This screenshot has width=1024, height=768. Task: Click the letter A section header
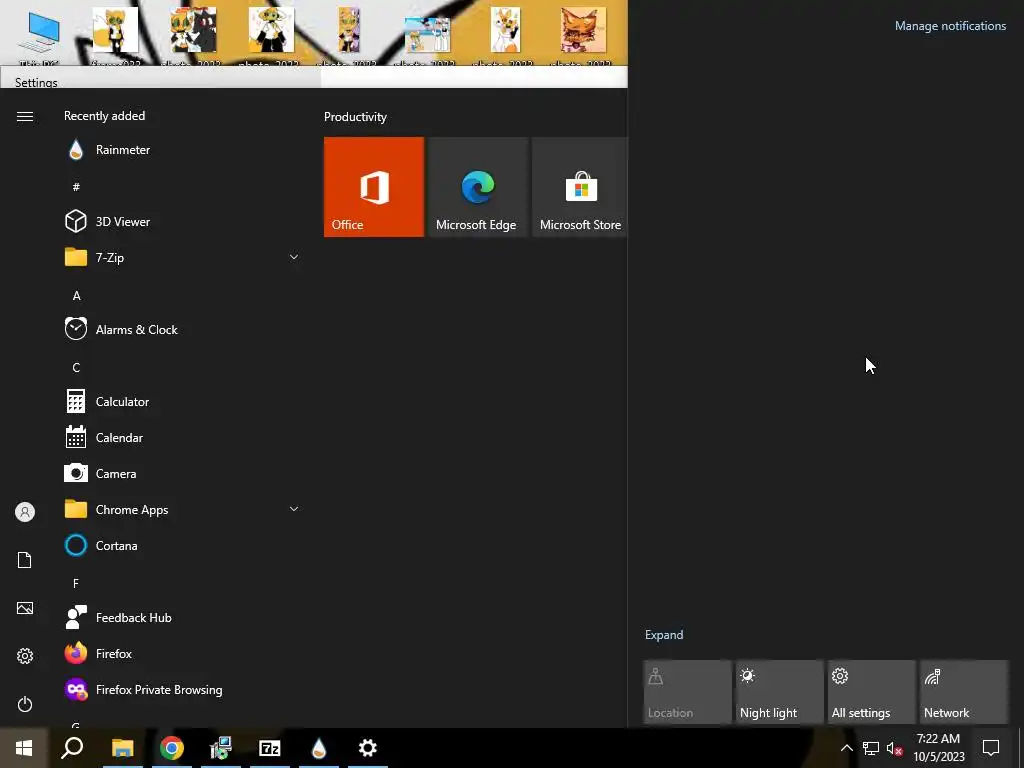(76, 296)
